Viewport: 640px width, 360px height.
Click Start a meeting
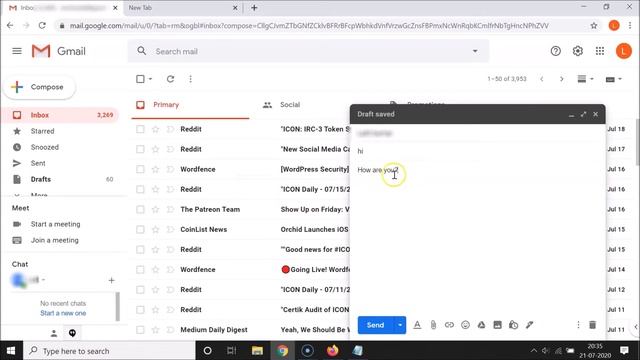[x=55, y=224]
